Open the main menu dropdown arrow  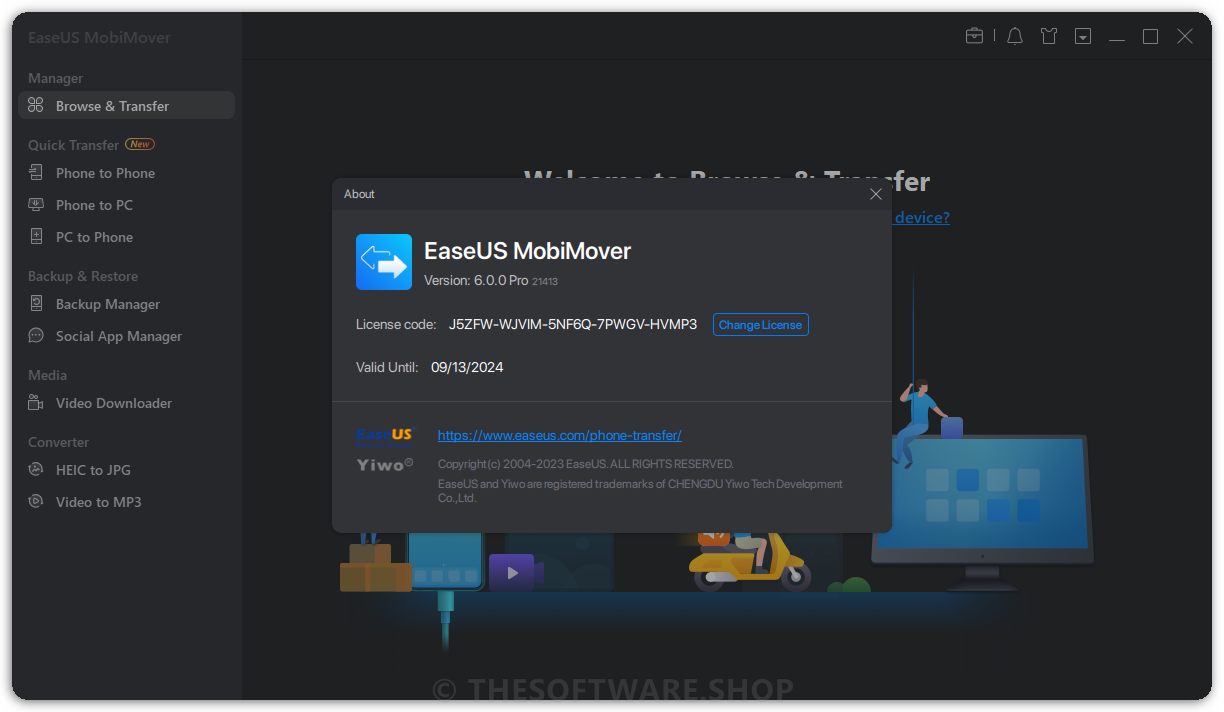coord(1082,35)
